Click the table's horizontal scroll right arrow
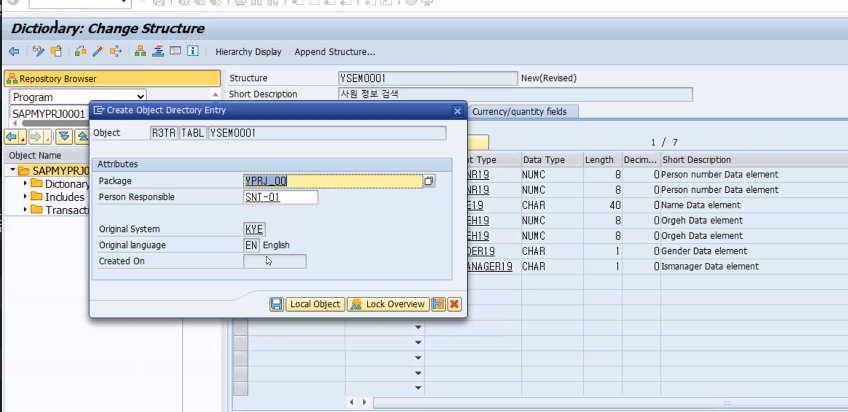Viewport: 848px width, 412px height. click(364, 402)
